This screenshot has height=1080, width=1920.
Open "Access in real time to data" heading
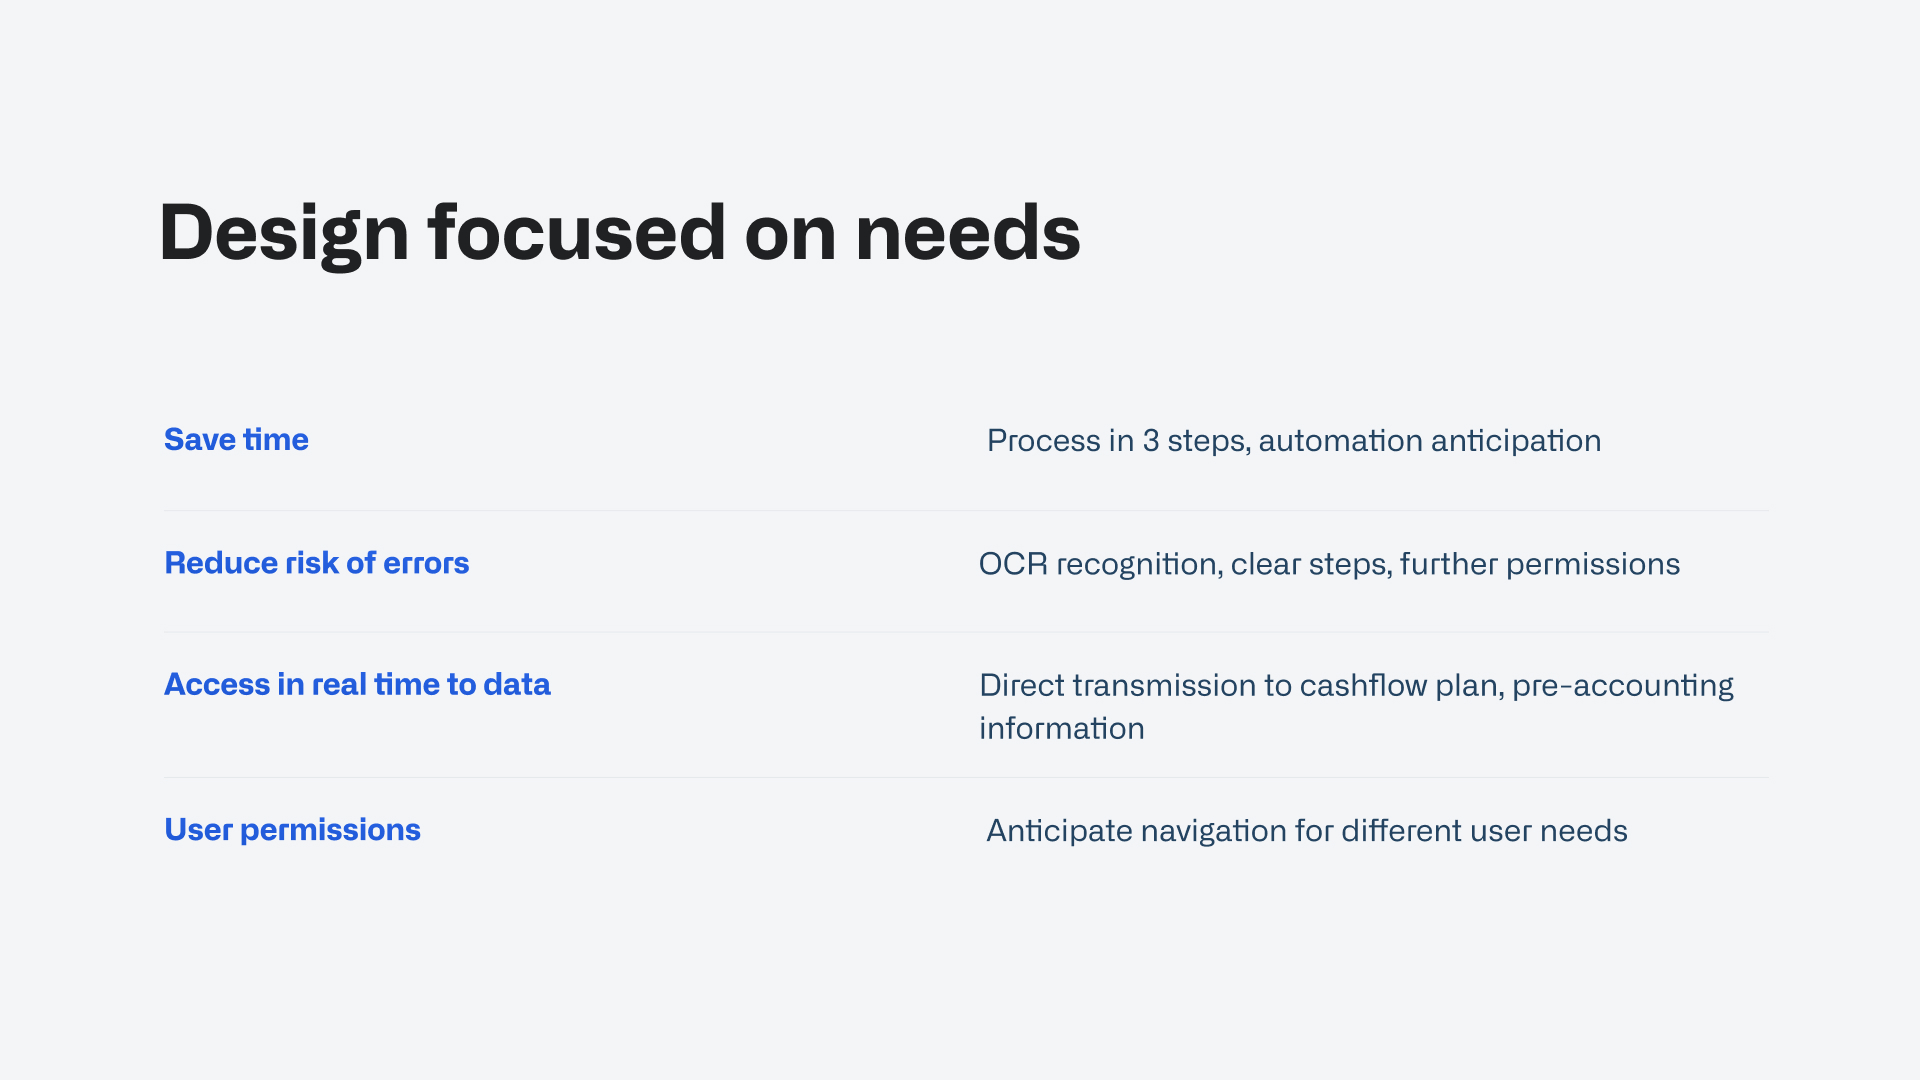(x=357, y=685)
